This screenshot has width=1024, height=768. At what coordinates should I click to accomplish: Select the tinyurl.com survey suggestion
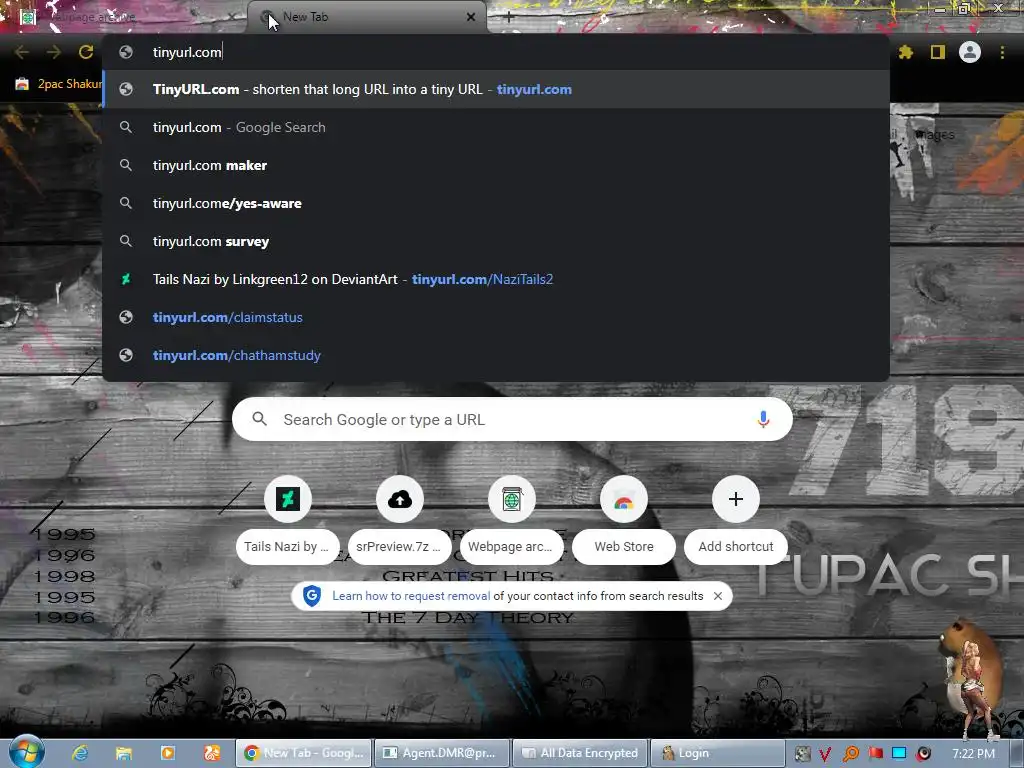[x=496, y=241]
